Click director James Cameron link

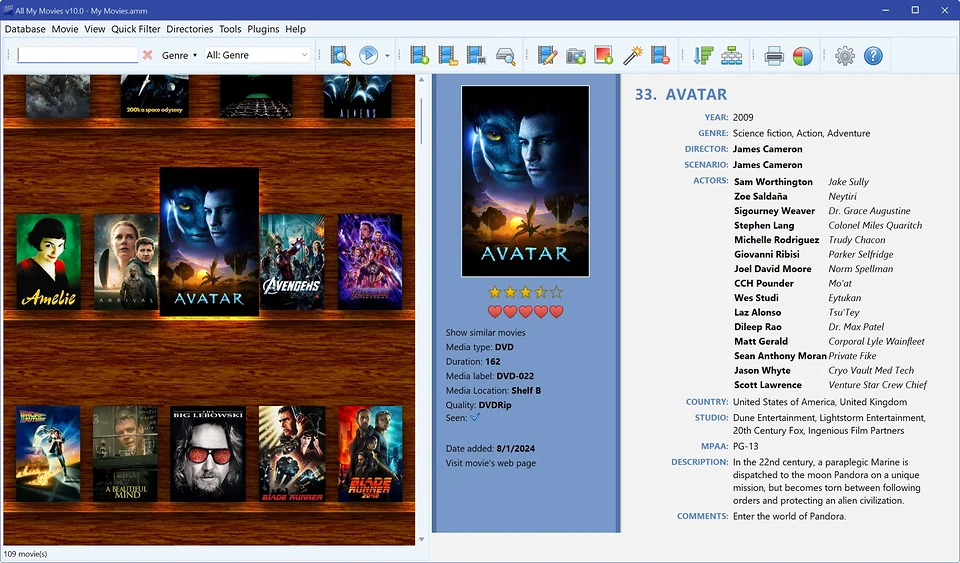767,149
